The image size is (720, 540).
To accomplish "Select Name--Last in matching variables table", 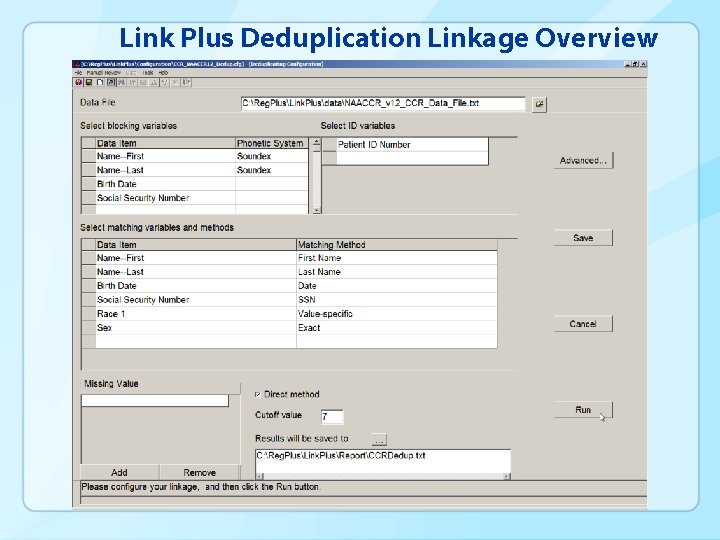I will (196, 272).
